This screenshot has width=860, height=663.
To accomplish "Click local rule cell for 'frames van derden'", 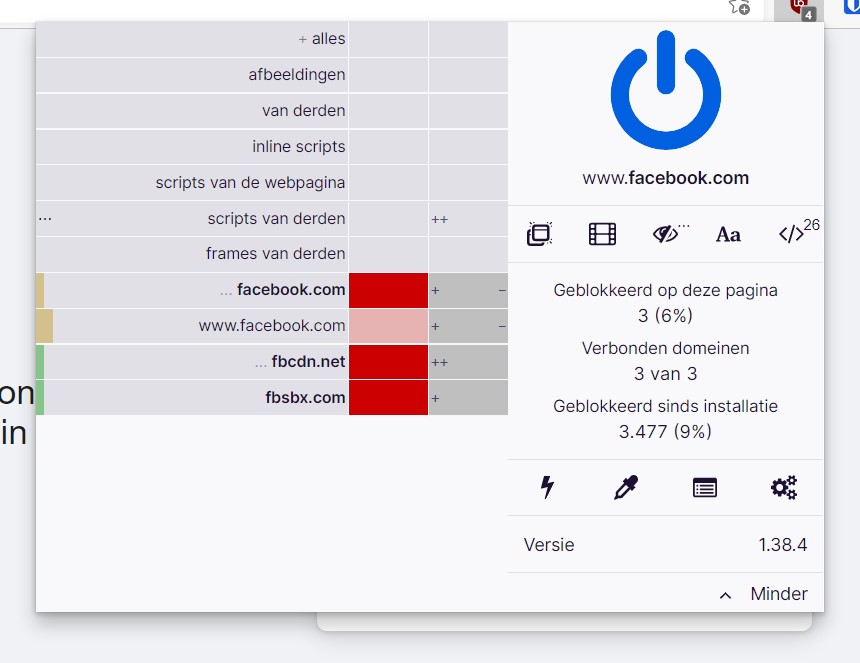I will [468, 254].
